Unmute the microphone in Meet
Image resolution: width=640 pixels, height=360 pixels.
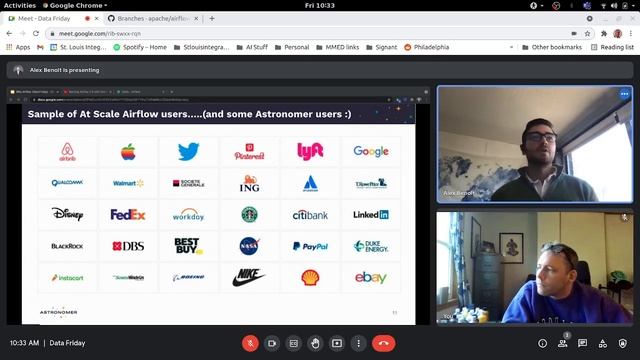pyautogui.click(x=250, y=343)
